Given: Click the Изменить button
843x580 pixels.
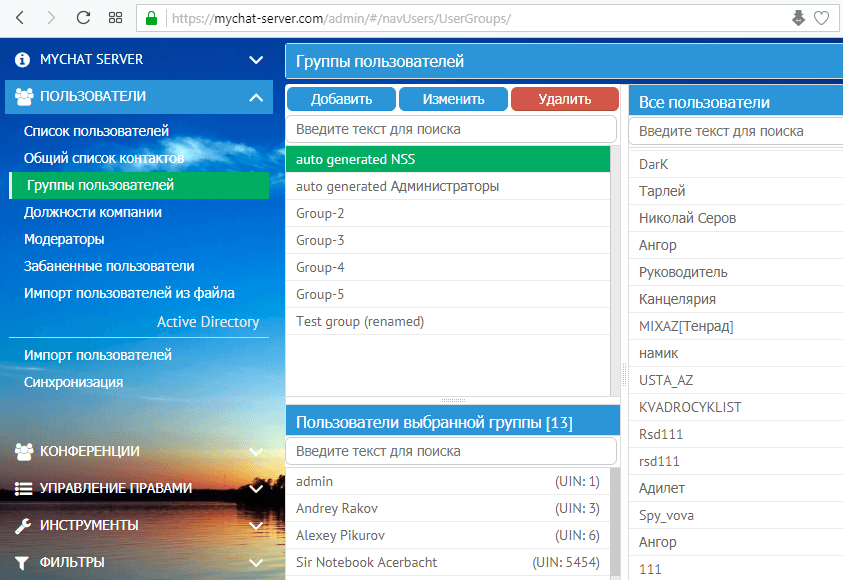Looking at the screenshot, I should point(453,99).
